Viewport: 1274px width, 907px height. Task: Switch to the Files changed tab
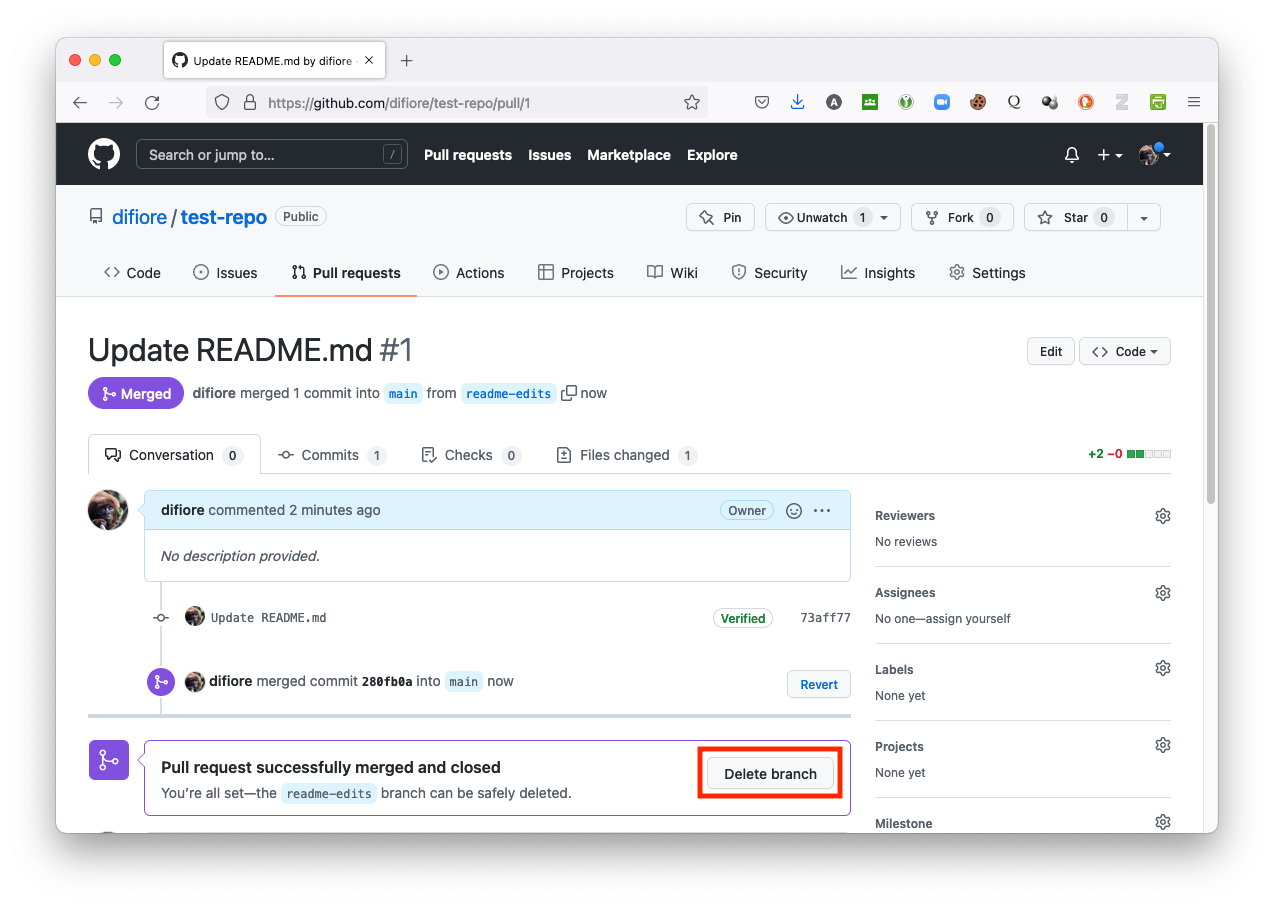click(x=625, y=455)
